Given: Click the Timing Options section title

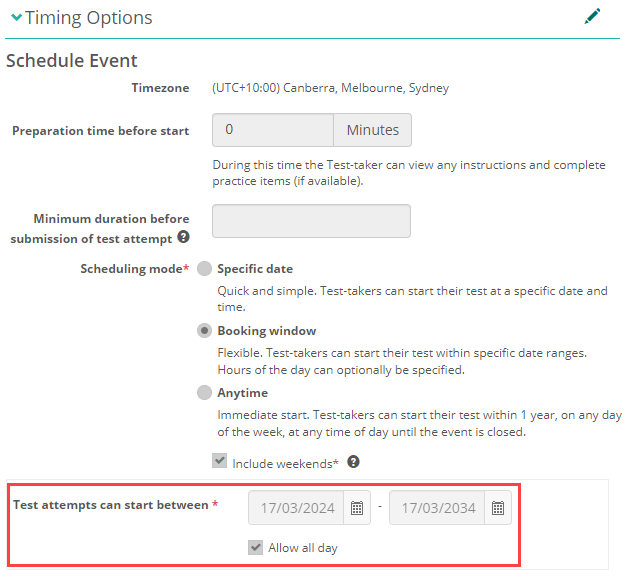Looking at the screenshot, I should 89,18.
